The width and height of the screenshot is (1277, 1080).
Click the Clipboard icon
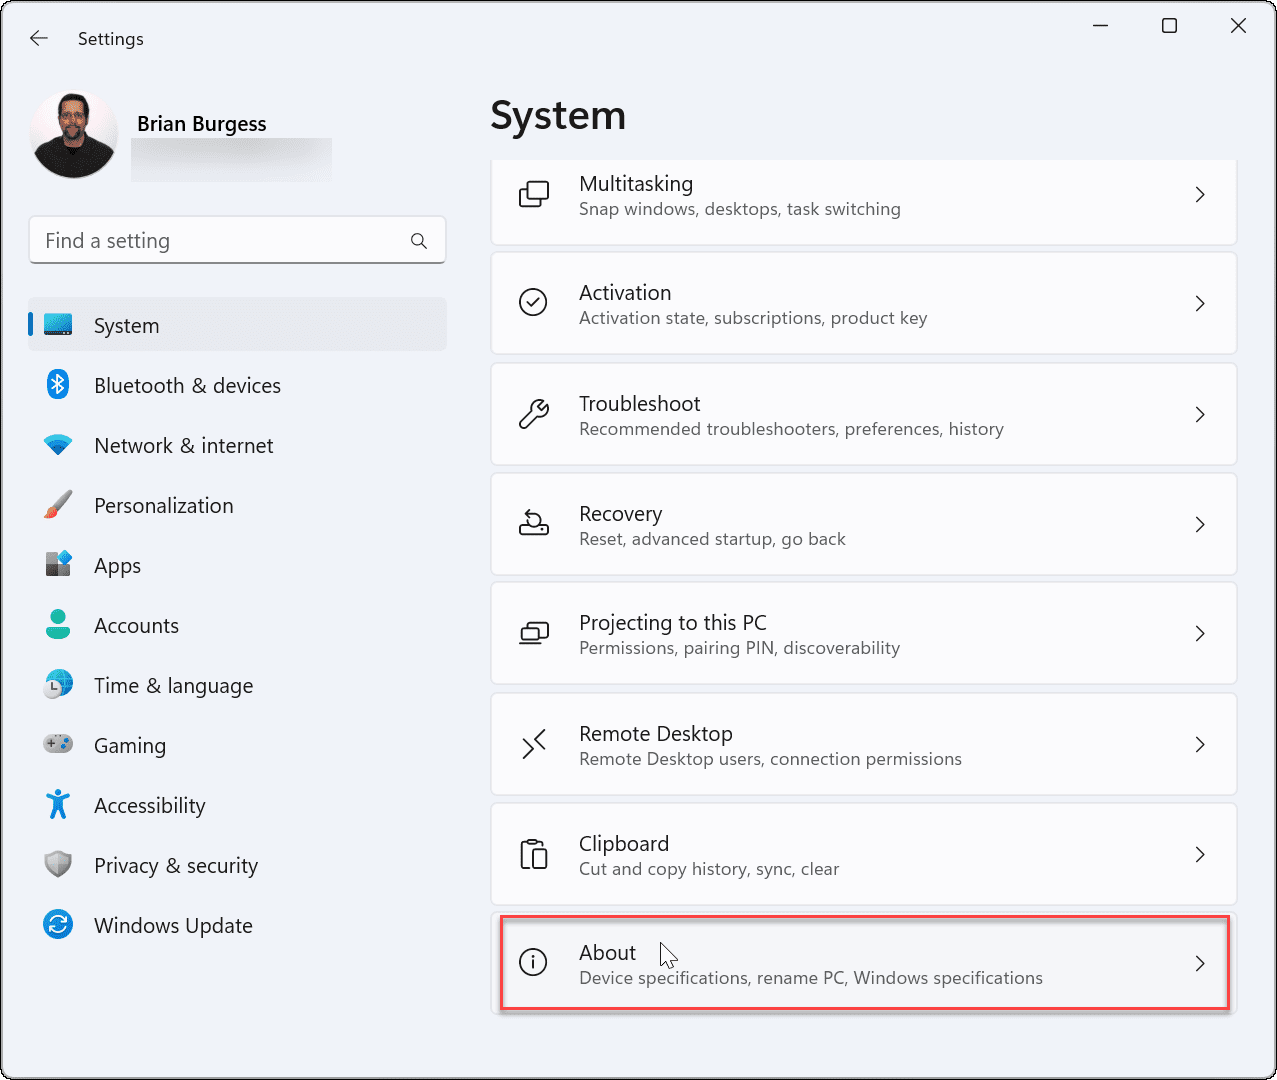pyautogui.click(x=534, y=854)
